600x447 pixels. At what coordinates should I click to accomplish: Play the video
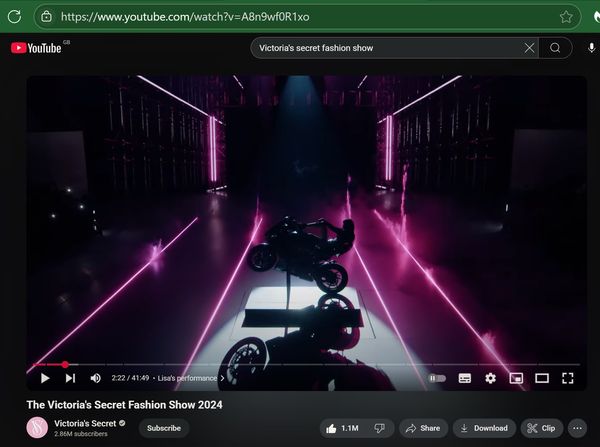point(45,378)
